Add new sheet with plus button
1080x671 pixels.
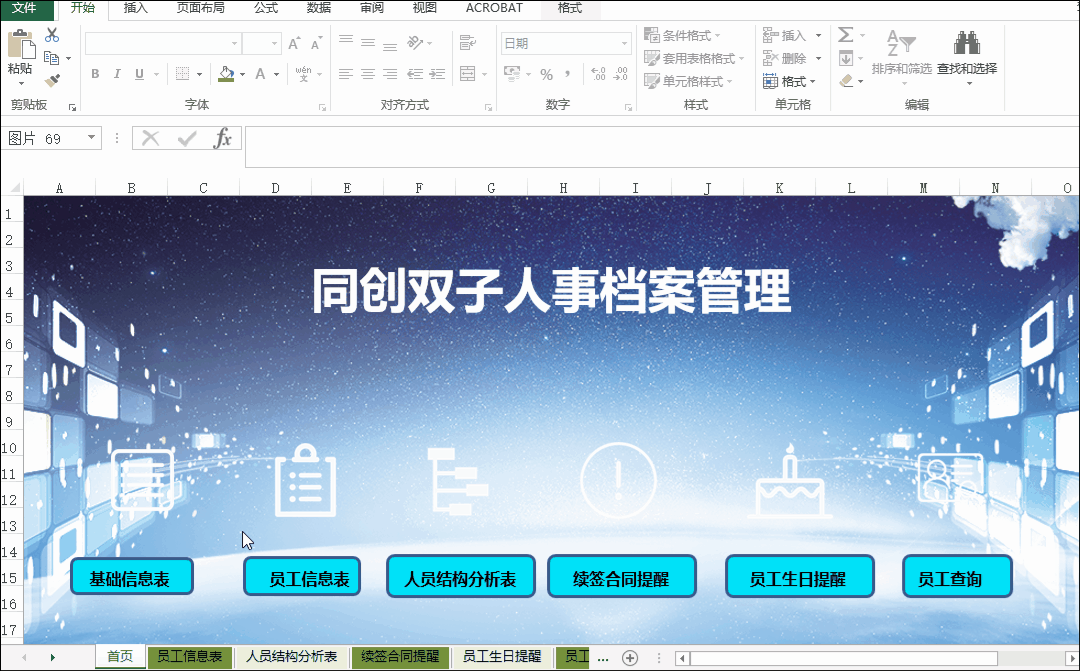[629, 657]
